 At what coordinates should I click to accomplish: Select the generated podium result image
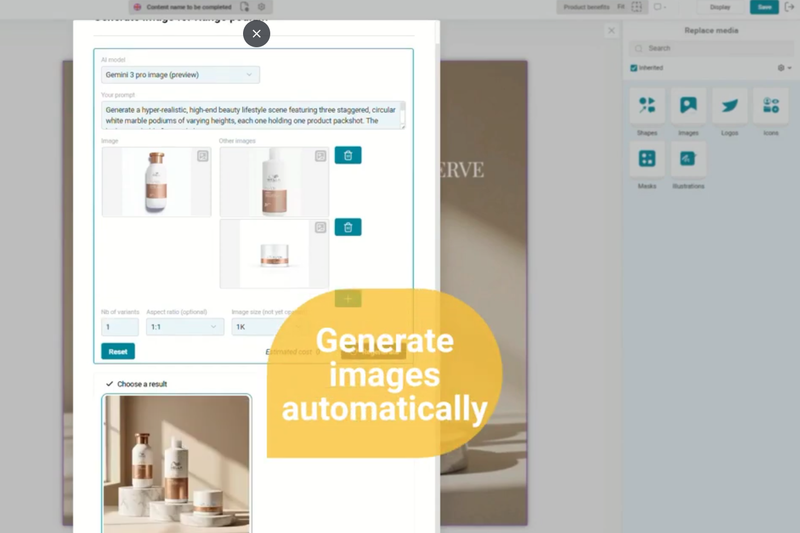(177, 464)
